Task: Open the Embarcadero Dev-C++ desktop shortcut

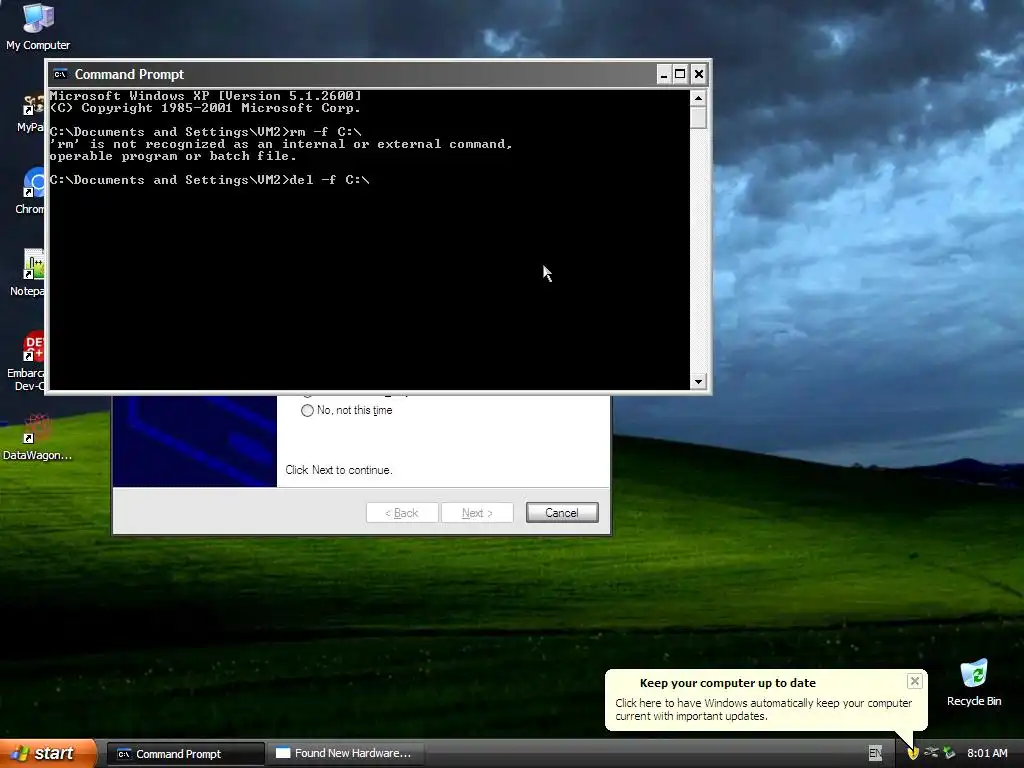Action: pyautogui.click(x=27, y=361)
